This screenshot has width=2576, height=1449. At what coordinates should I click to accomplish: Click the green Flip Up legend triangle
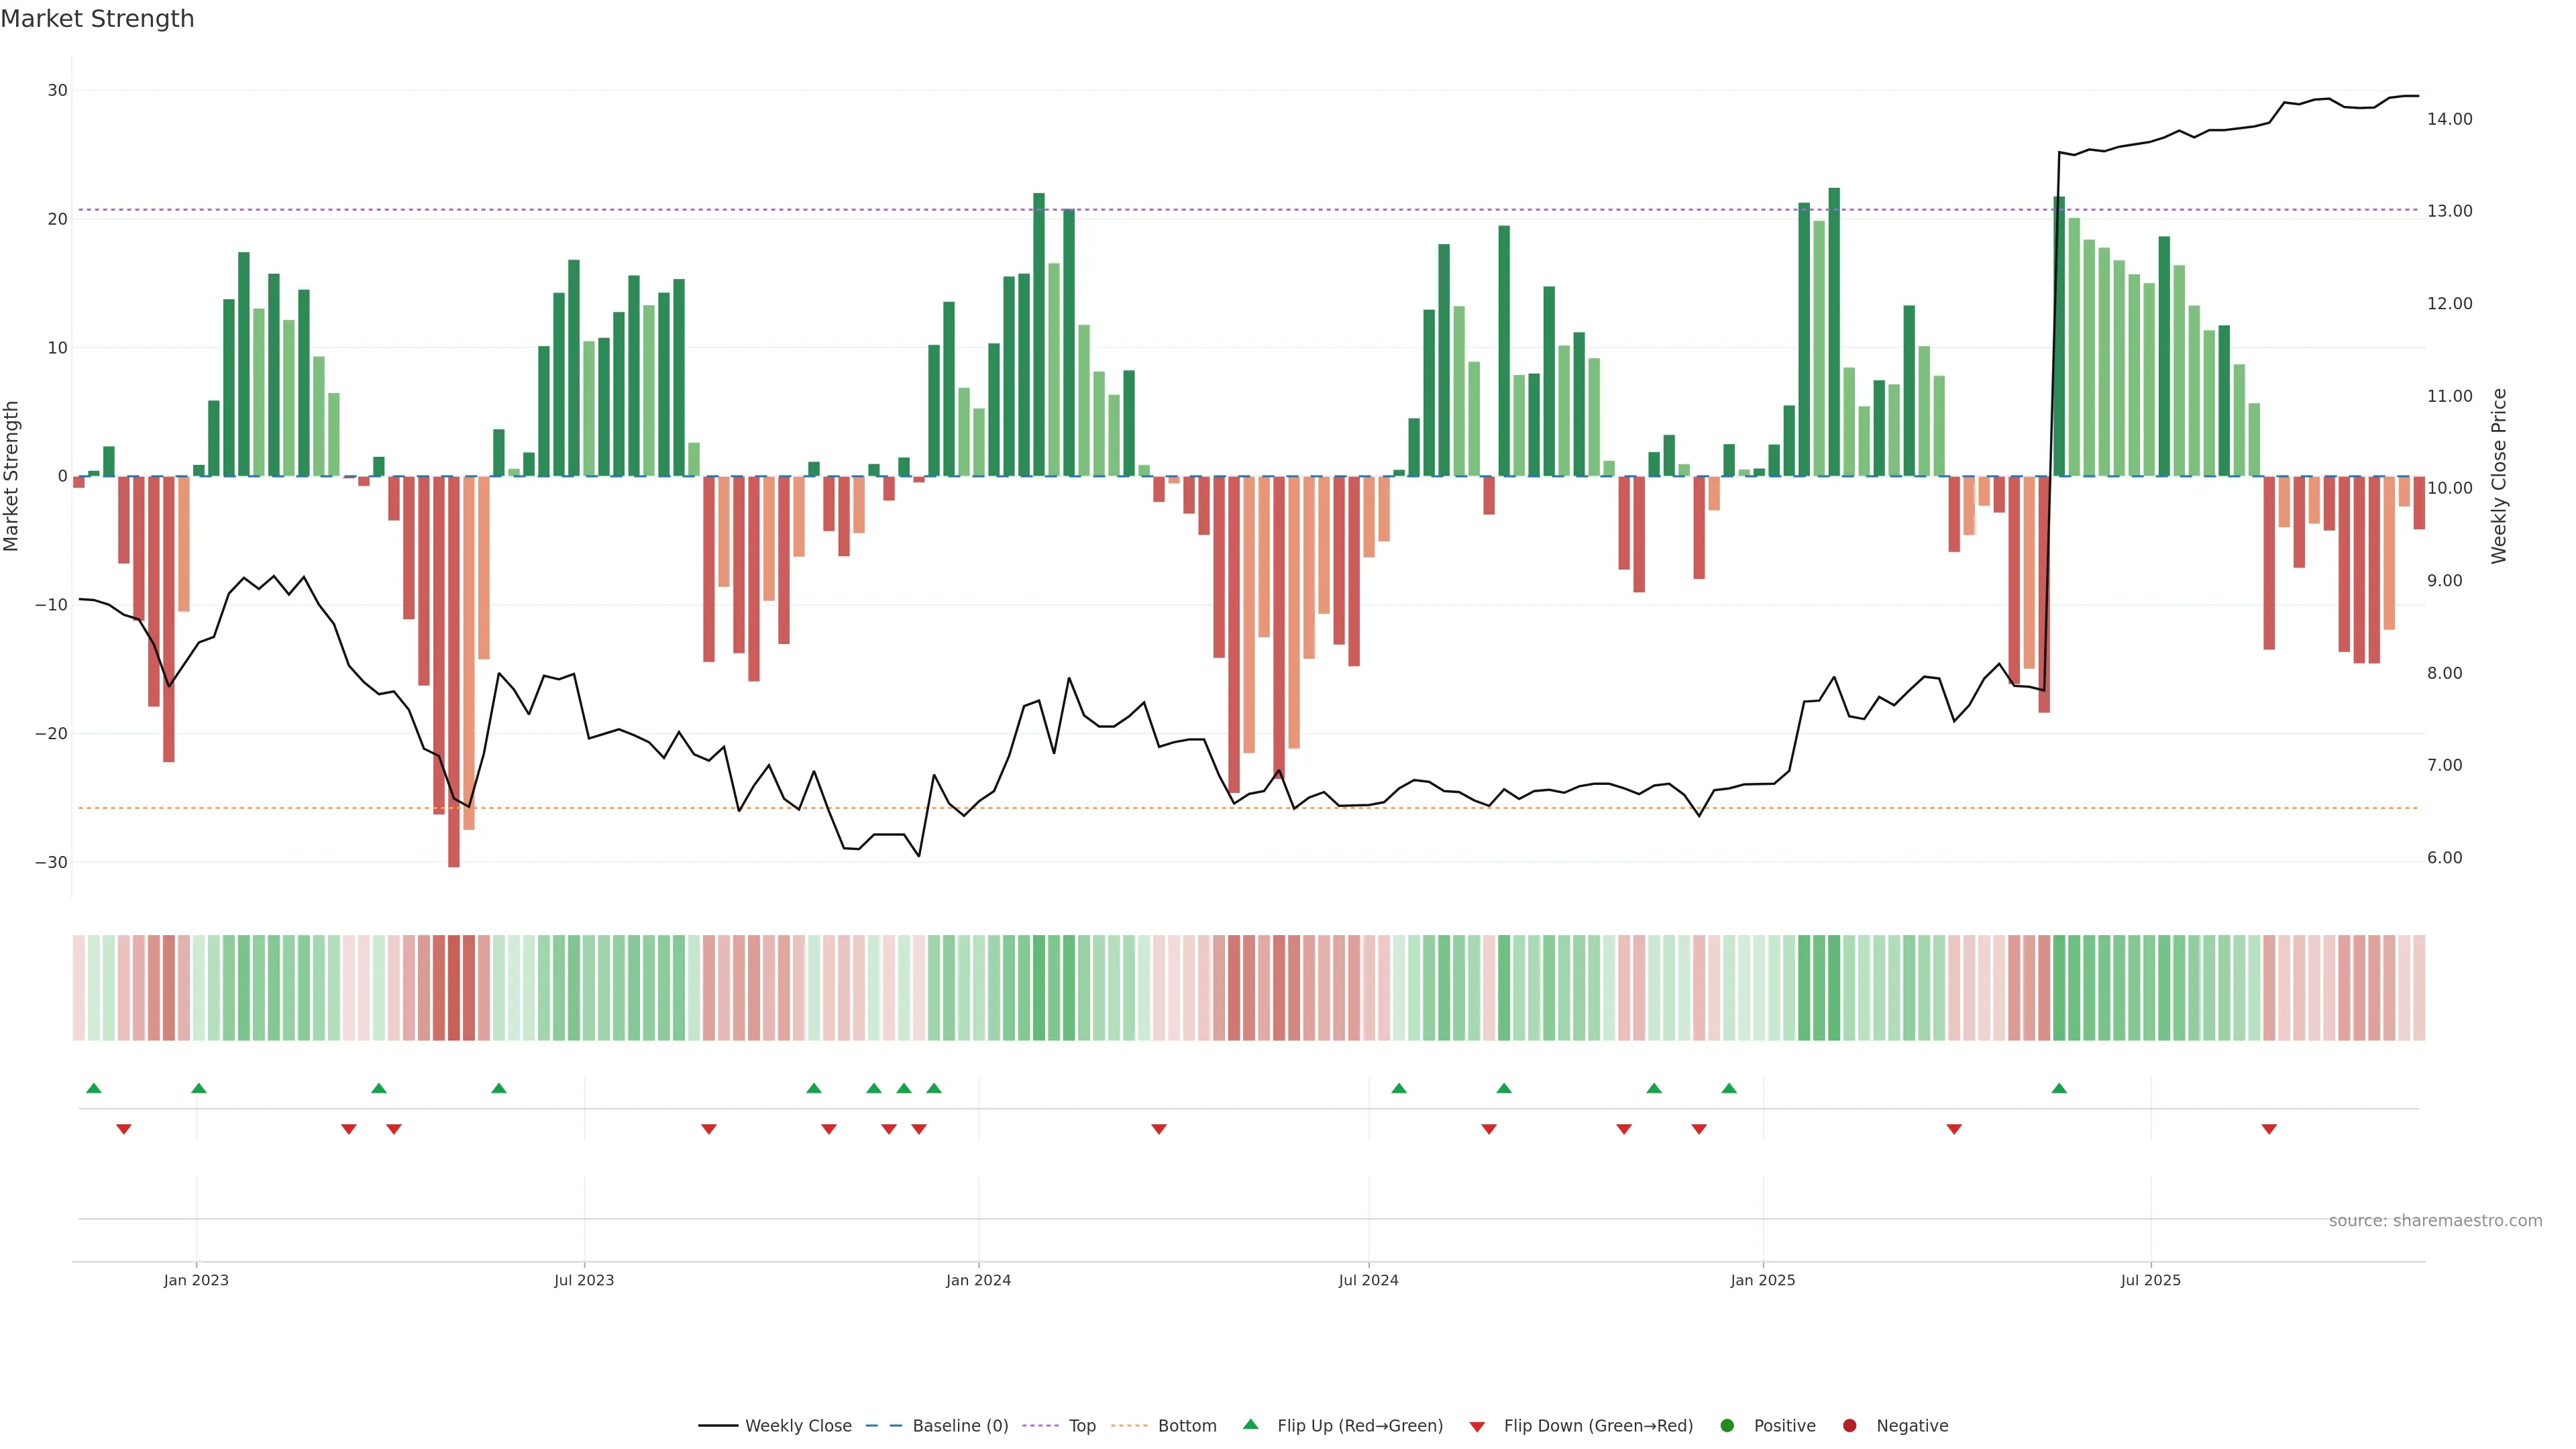coord(1250,1424)
